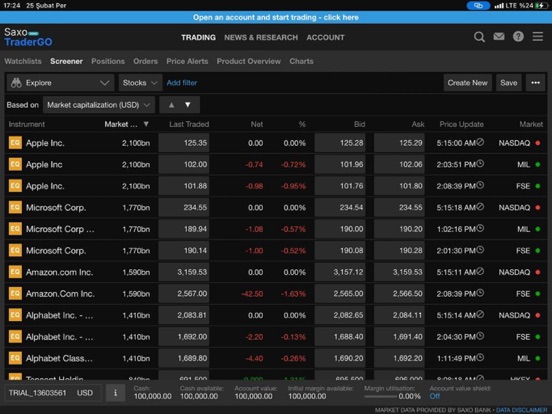Open NEWS & RESEARCH section
The image size is (552, 414).
pos(261,37)
